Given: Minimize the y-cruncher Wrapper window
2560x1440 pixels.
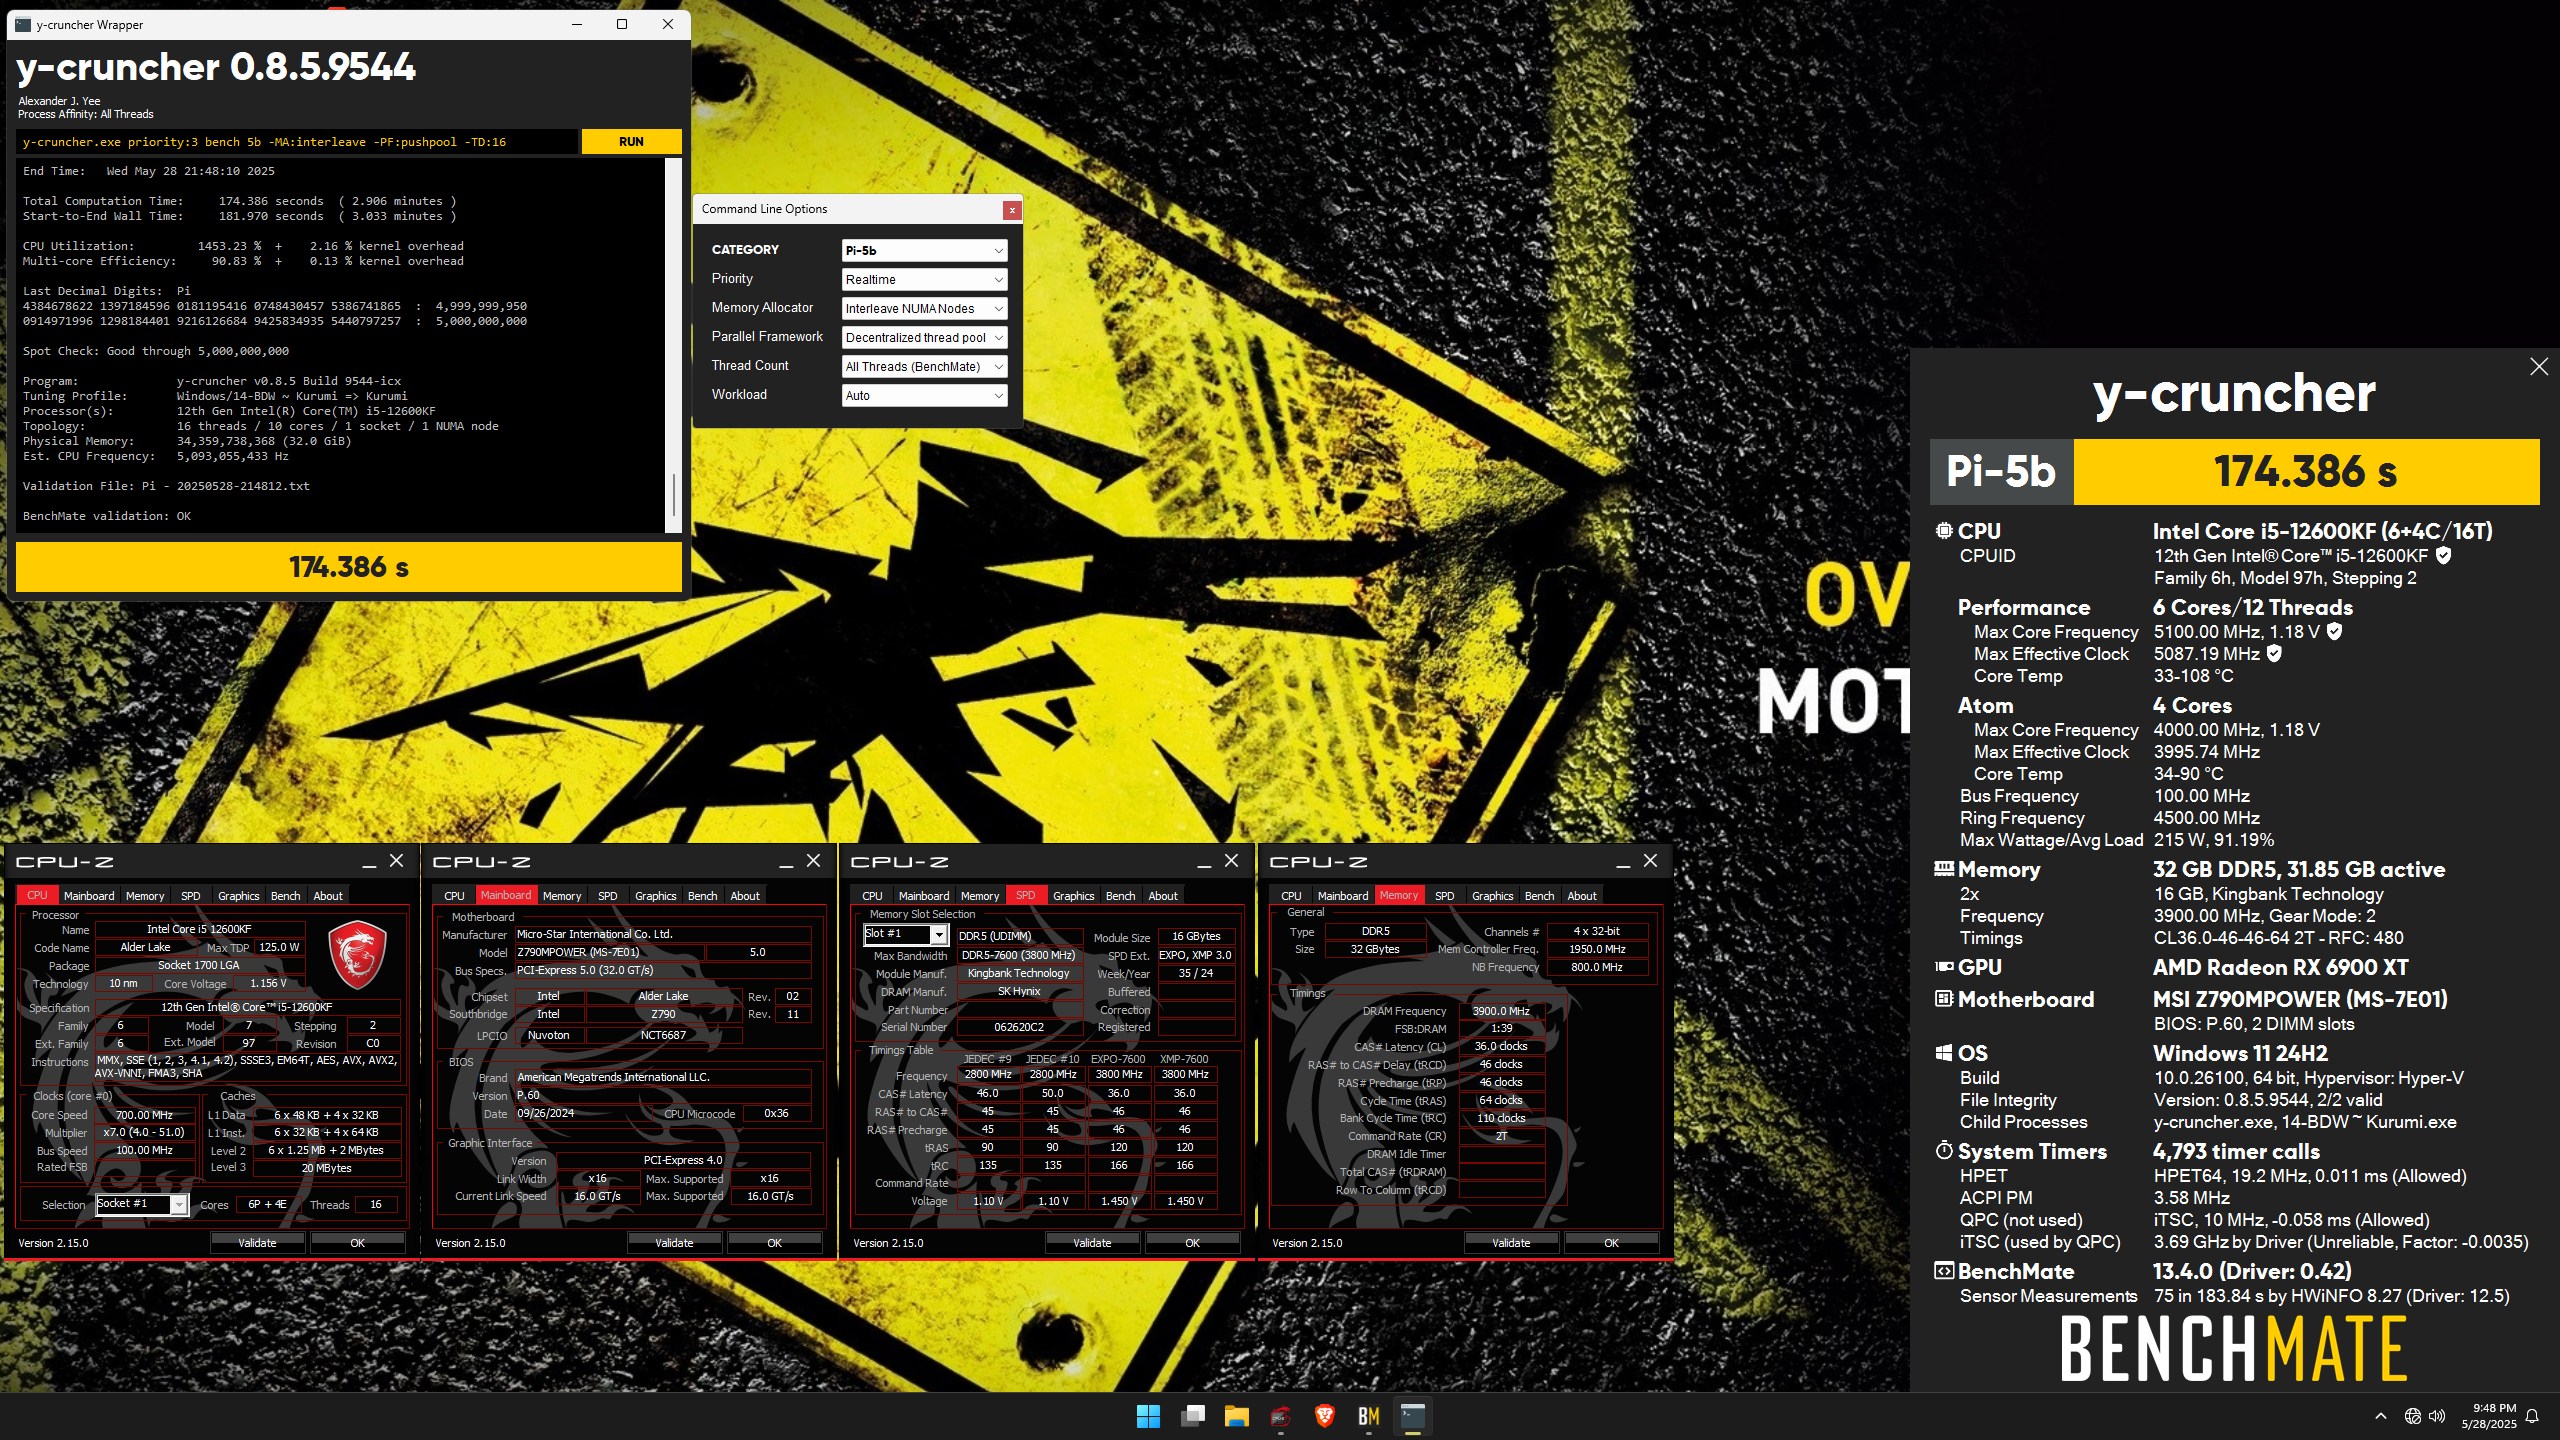Looking at the screenshot, I should click(577, 25).
